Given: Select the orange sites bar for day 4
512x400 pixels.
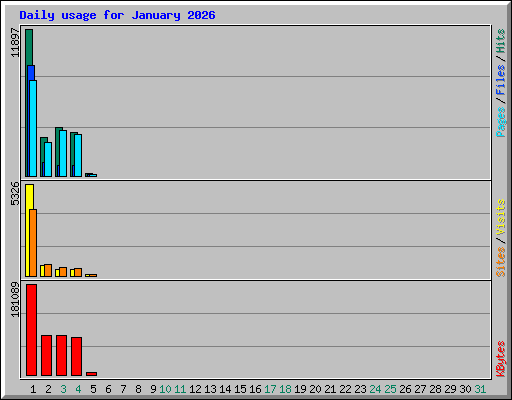Looking at the screenshot, I should 78,272.
